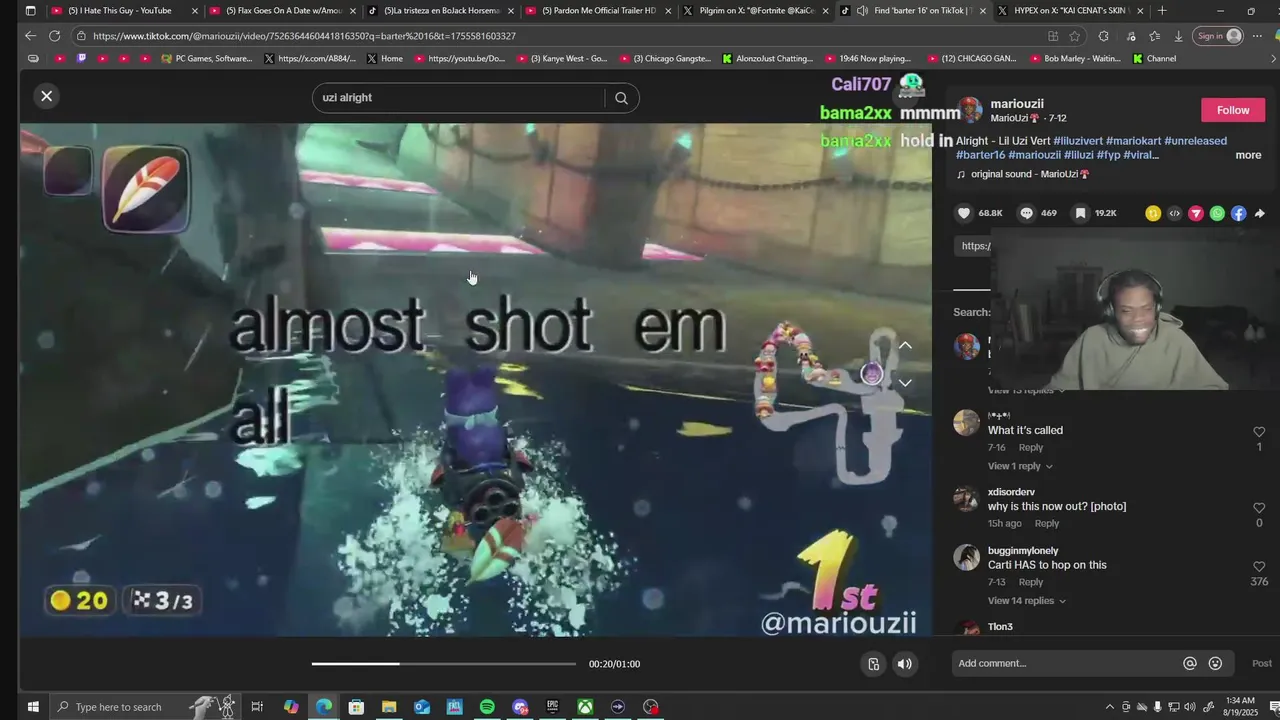
Task: Open Epic Games Launcher from taskbar
Action: (552, 707)
